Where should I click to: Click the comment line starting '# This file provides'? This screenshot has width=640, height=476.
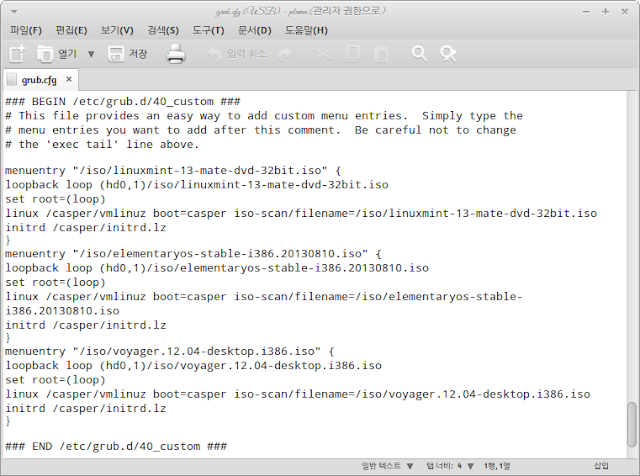pyautogui.click(x=264, y=116)
